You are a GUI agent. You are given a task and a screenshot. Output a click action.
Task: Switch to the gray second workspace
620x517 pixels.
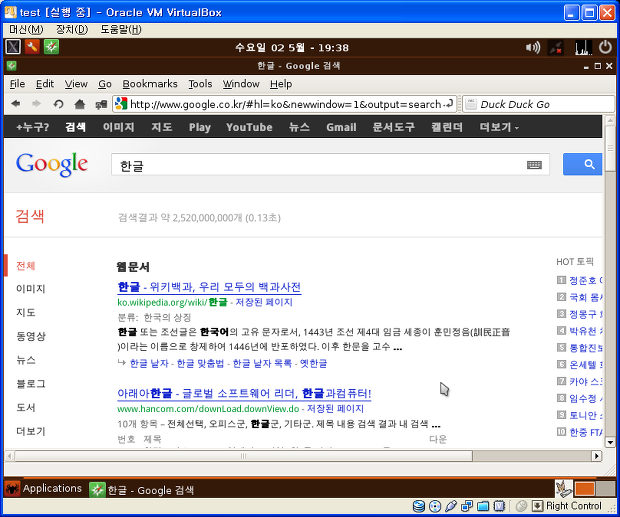(x=605, y=489)
